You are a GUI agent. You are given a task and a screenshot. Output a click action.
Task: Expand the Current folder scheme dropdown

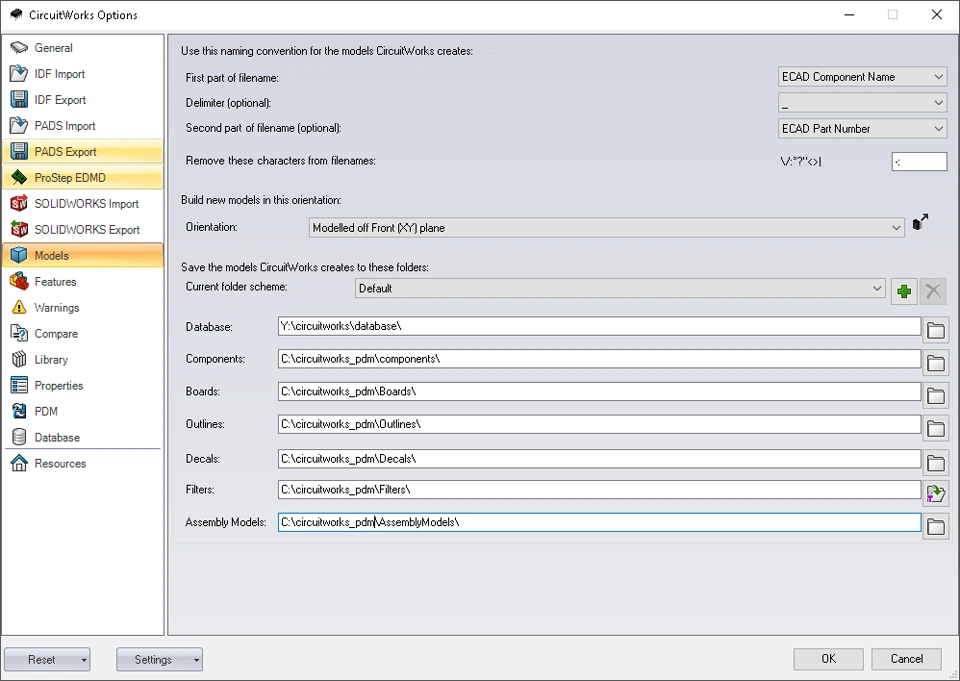(x=620, y=288)
